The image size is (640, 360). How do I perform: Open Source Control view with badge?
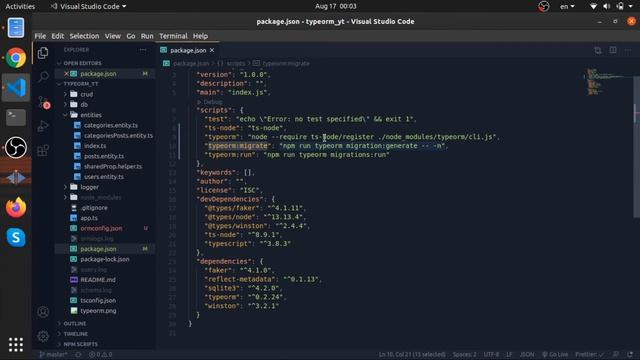tap(43, 102)
